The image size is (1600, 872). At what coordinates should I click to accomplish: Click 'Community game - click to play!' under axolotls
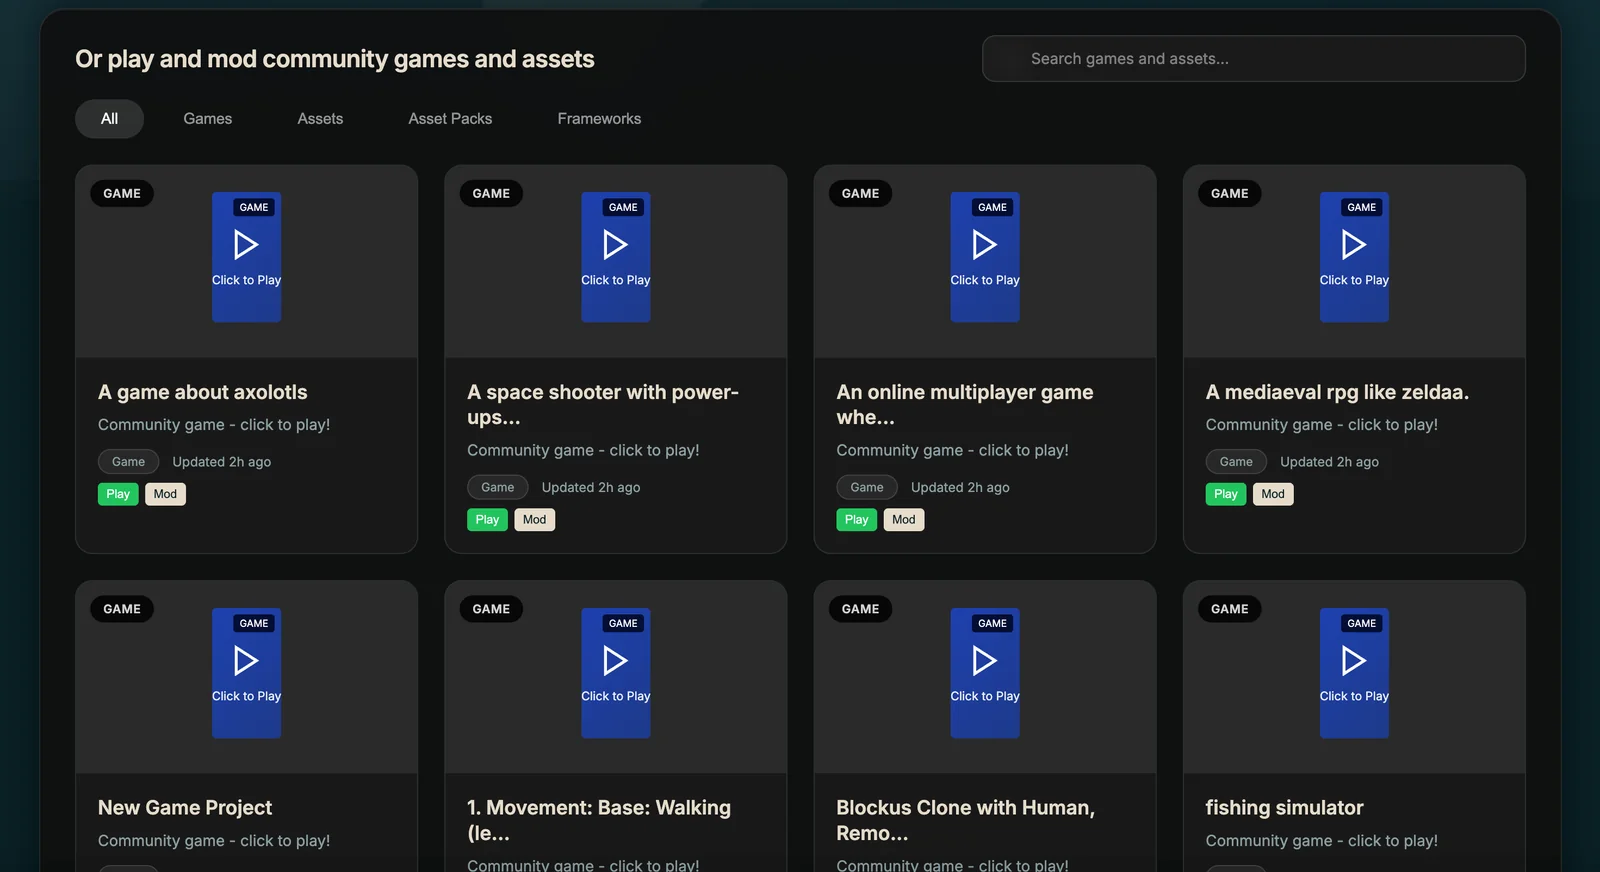[214, 425]
